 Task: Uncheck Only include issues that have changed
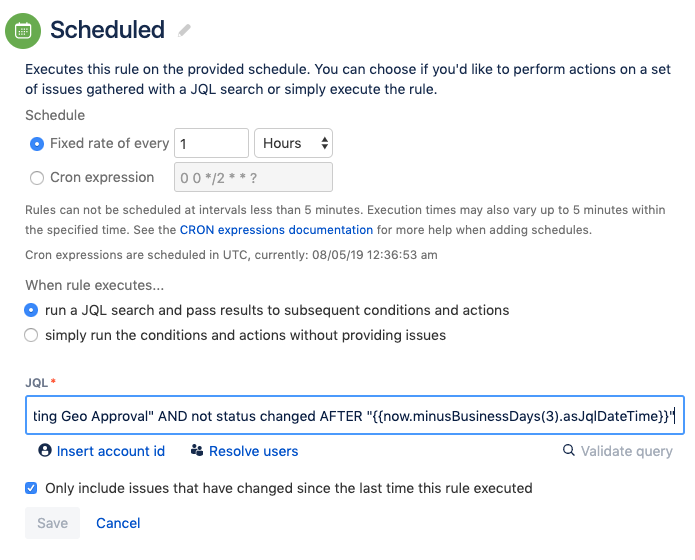pyautogui.click(x=32, y=489)
